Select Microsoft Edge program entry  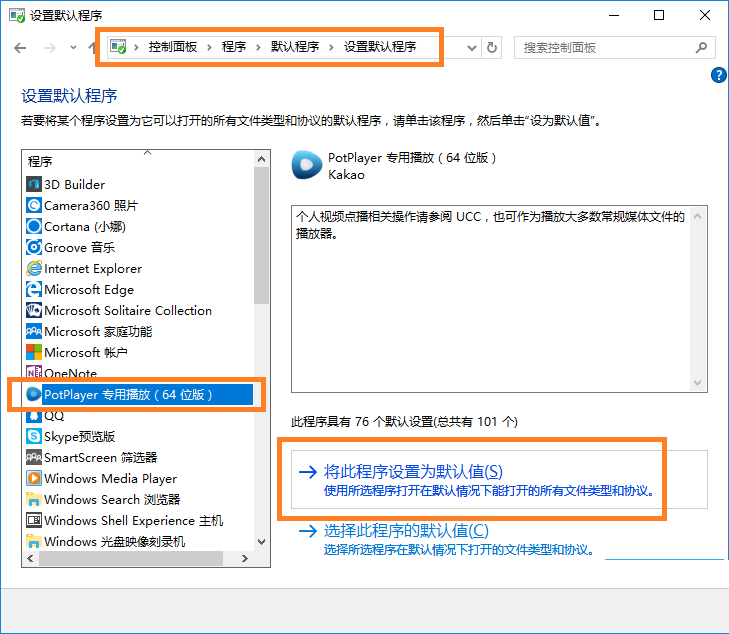89,289
